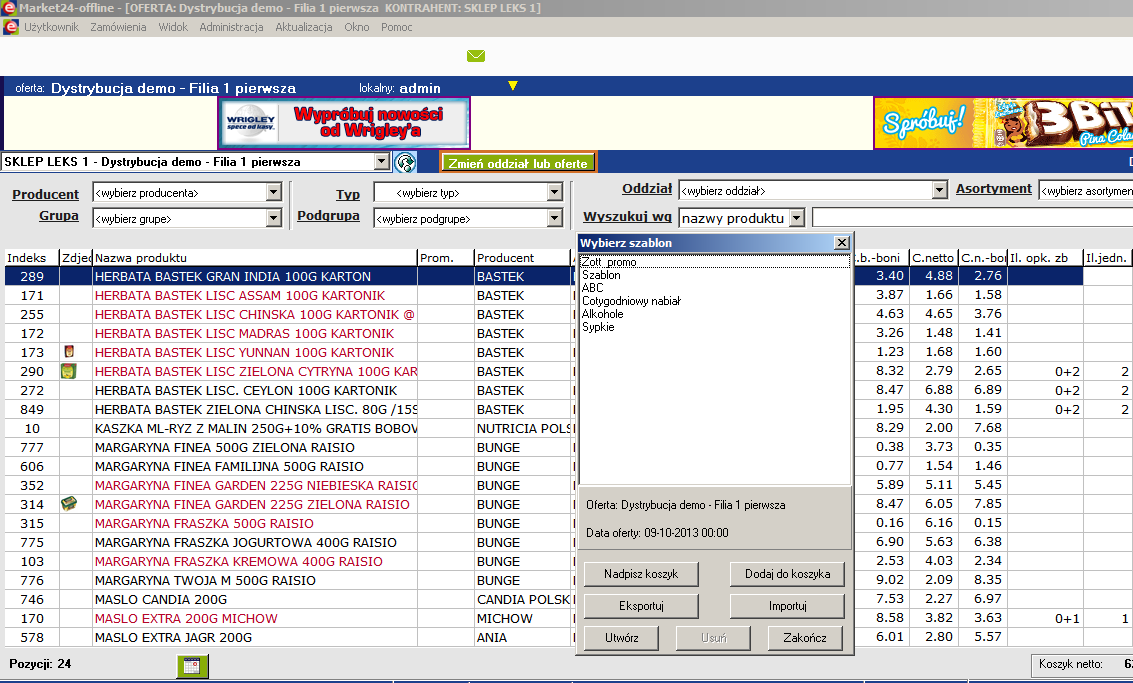
Task: Sort by the Producent column header
Action: [522, 257]
